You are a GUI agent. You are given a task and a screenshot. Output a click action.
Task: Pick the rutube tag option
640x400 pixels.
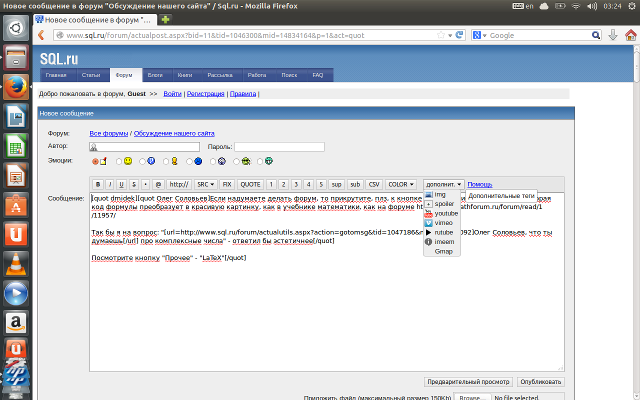[444, 232]
